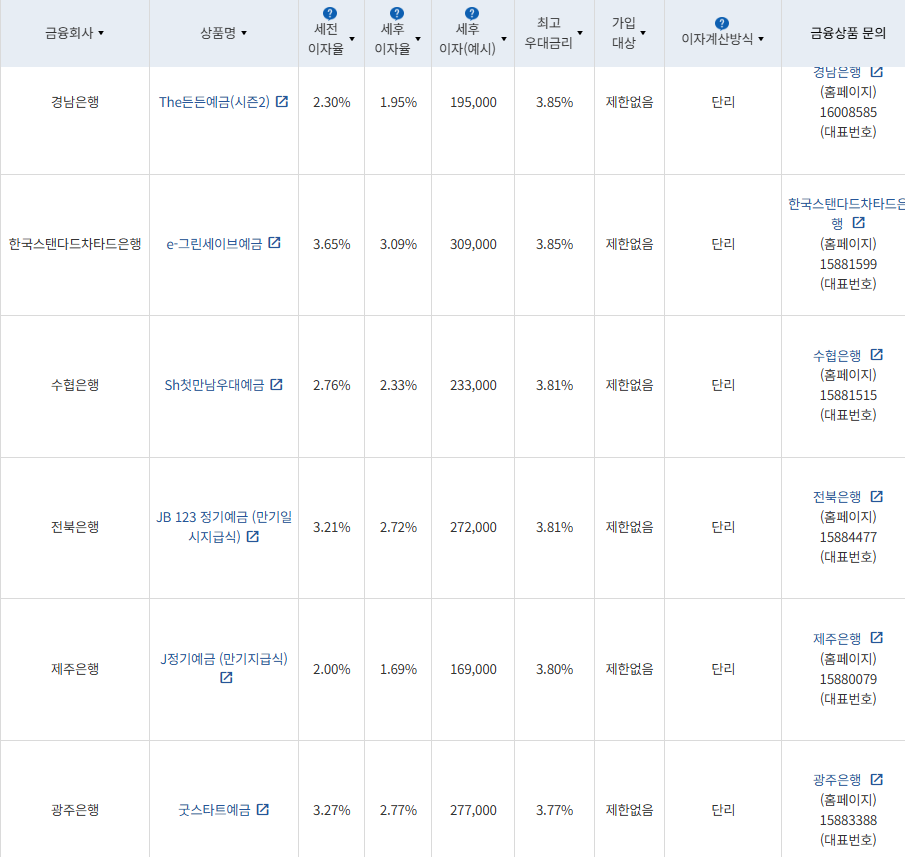
Task: Sort by 이자계산방식 column arrow
Action: tap(761, 39)
